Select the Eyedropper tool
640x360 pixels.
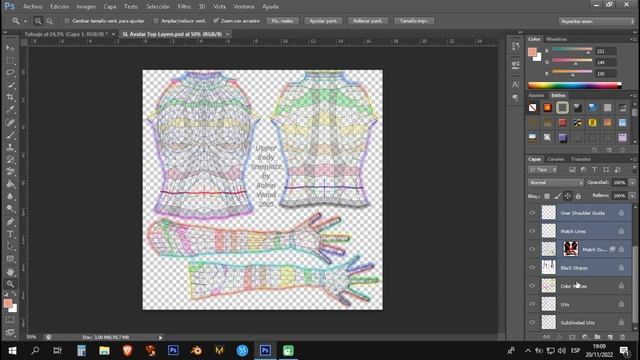tap(10, 109)
